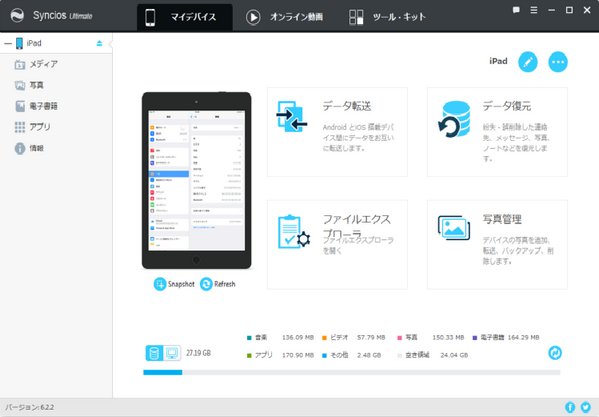Click the 24.04 GB free space value
This screenshot has width=599, height=417.
point(454,355)
